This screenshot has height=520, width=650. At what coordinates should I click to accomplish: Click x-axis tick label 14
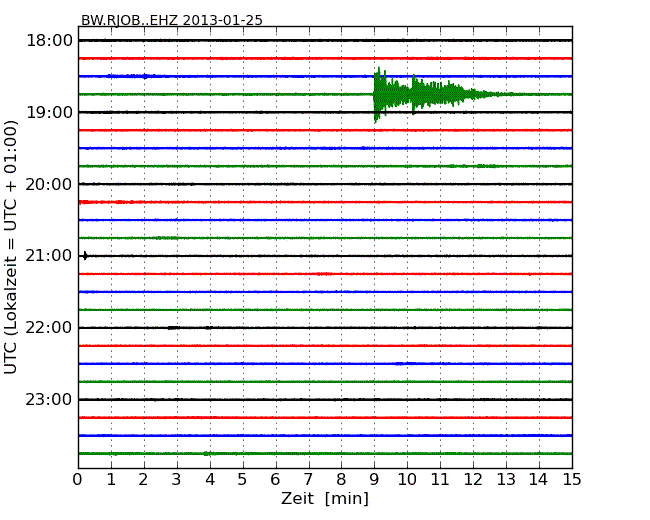[539, 479]
